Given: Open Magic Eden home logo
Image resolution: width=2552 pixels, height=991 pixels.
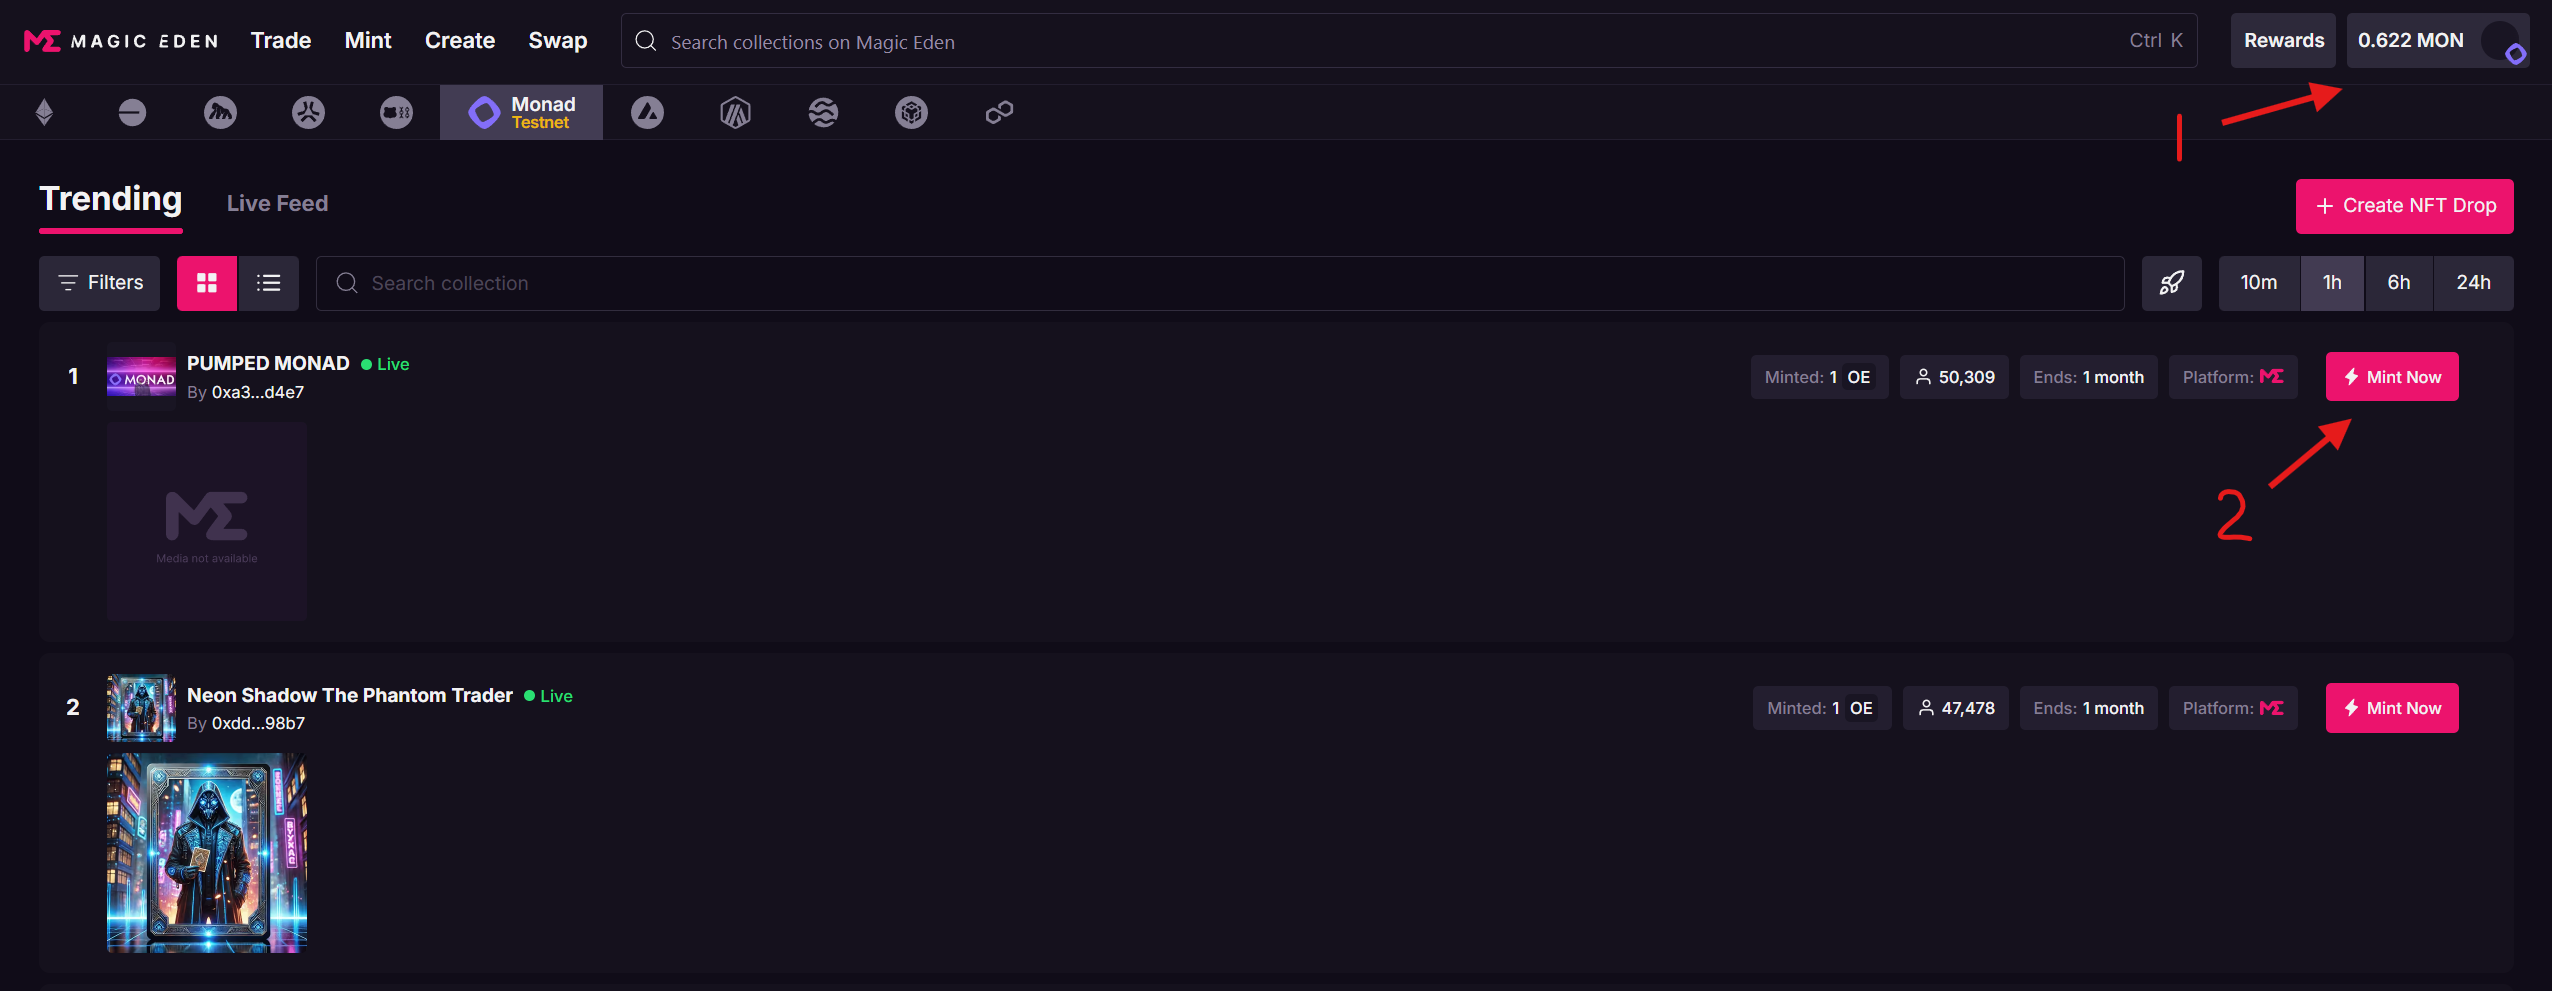Looking at the screenshot, I should [x=121, y=41].
